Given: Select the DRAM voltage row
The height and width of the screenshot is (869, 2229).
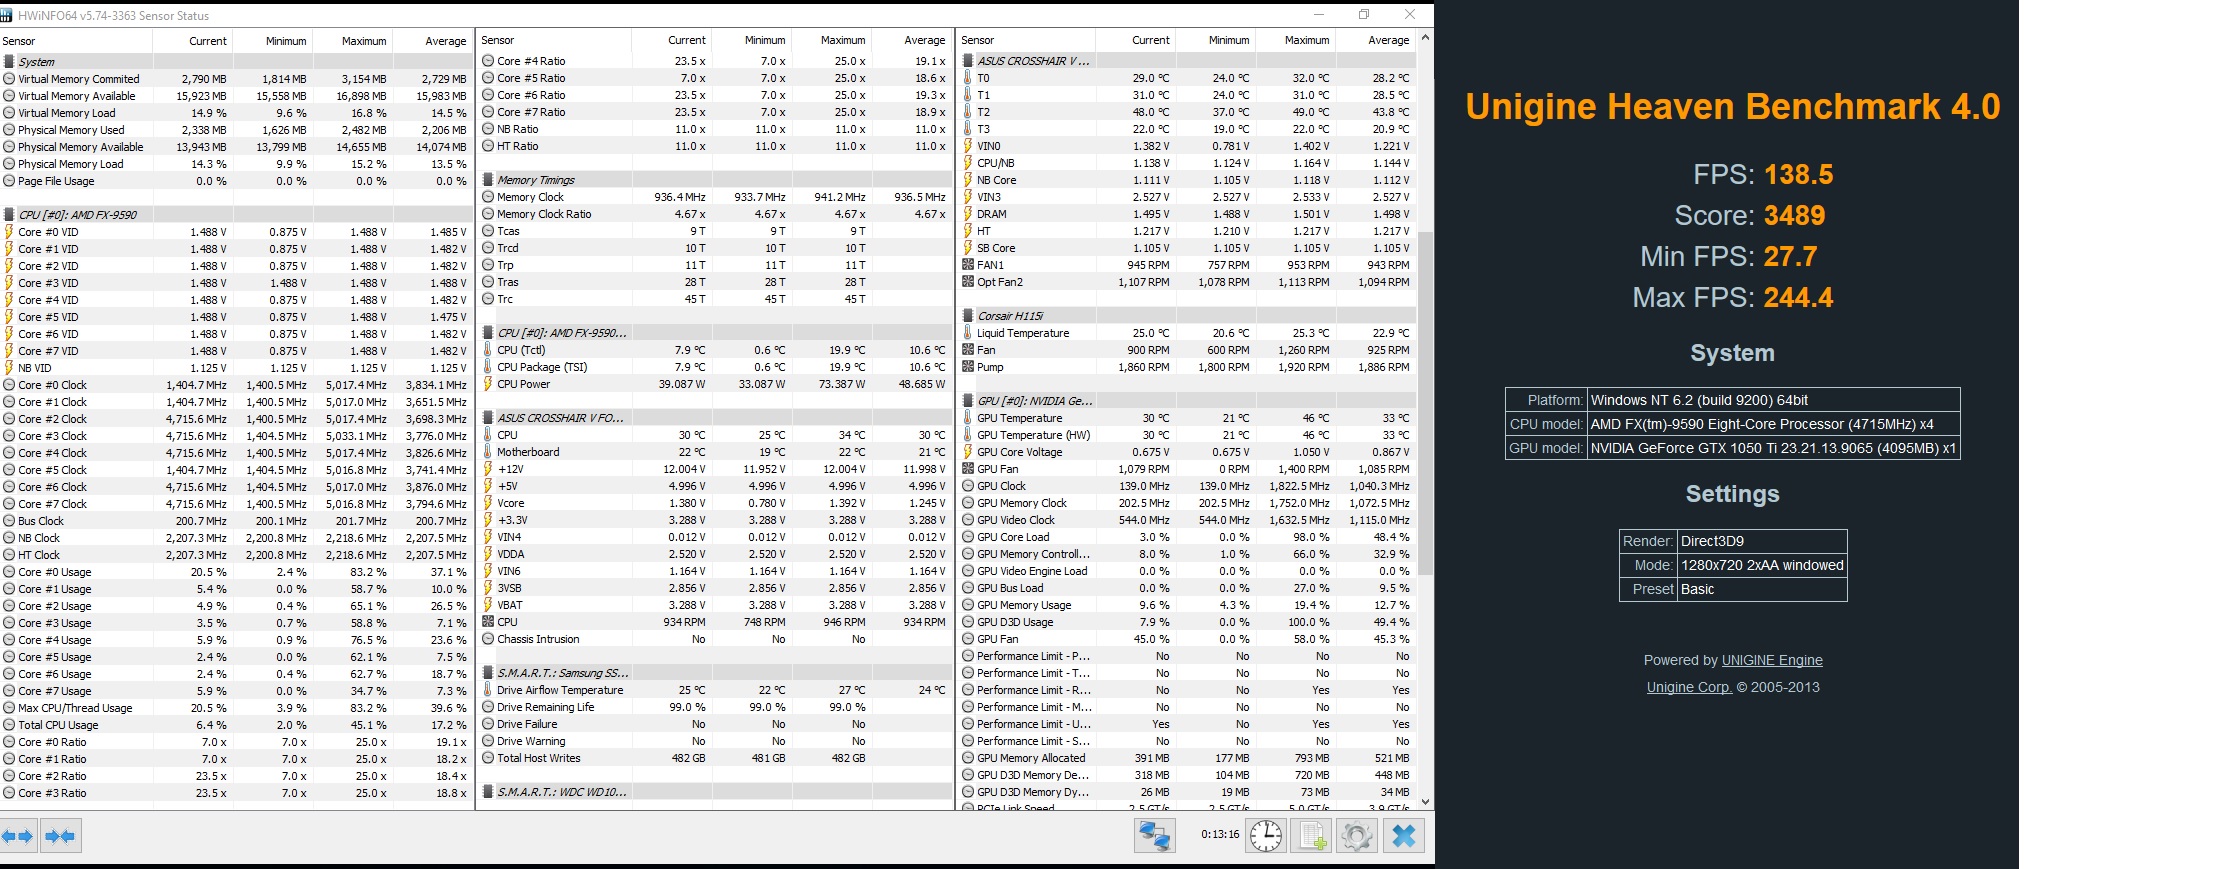Looking at the screenshot, I should point(1187,214).
